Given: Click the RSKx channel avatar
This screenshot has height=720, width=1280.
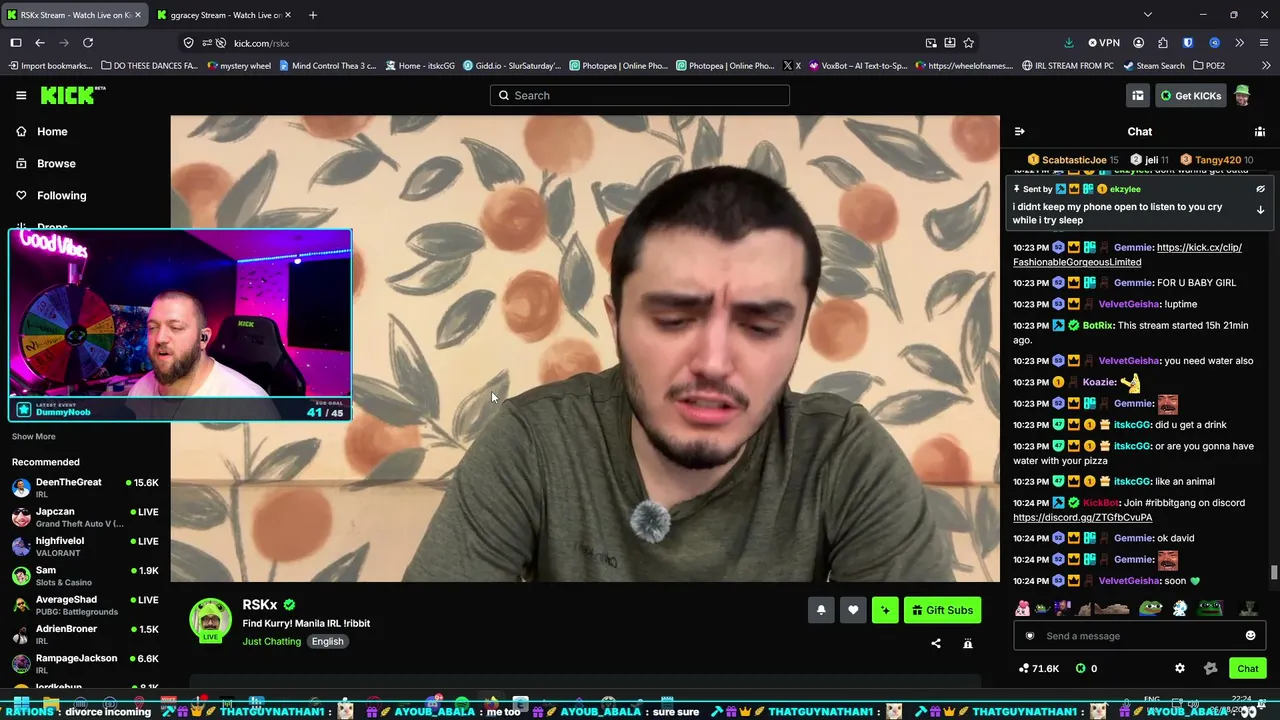Looking at the screenshot, I should tap(211, 620).
